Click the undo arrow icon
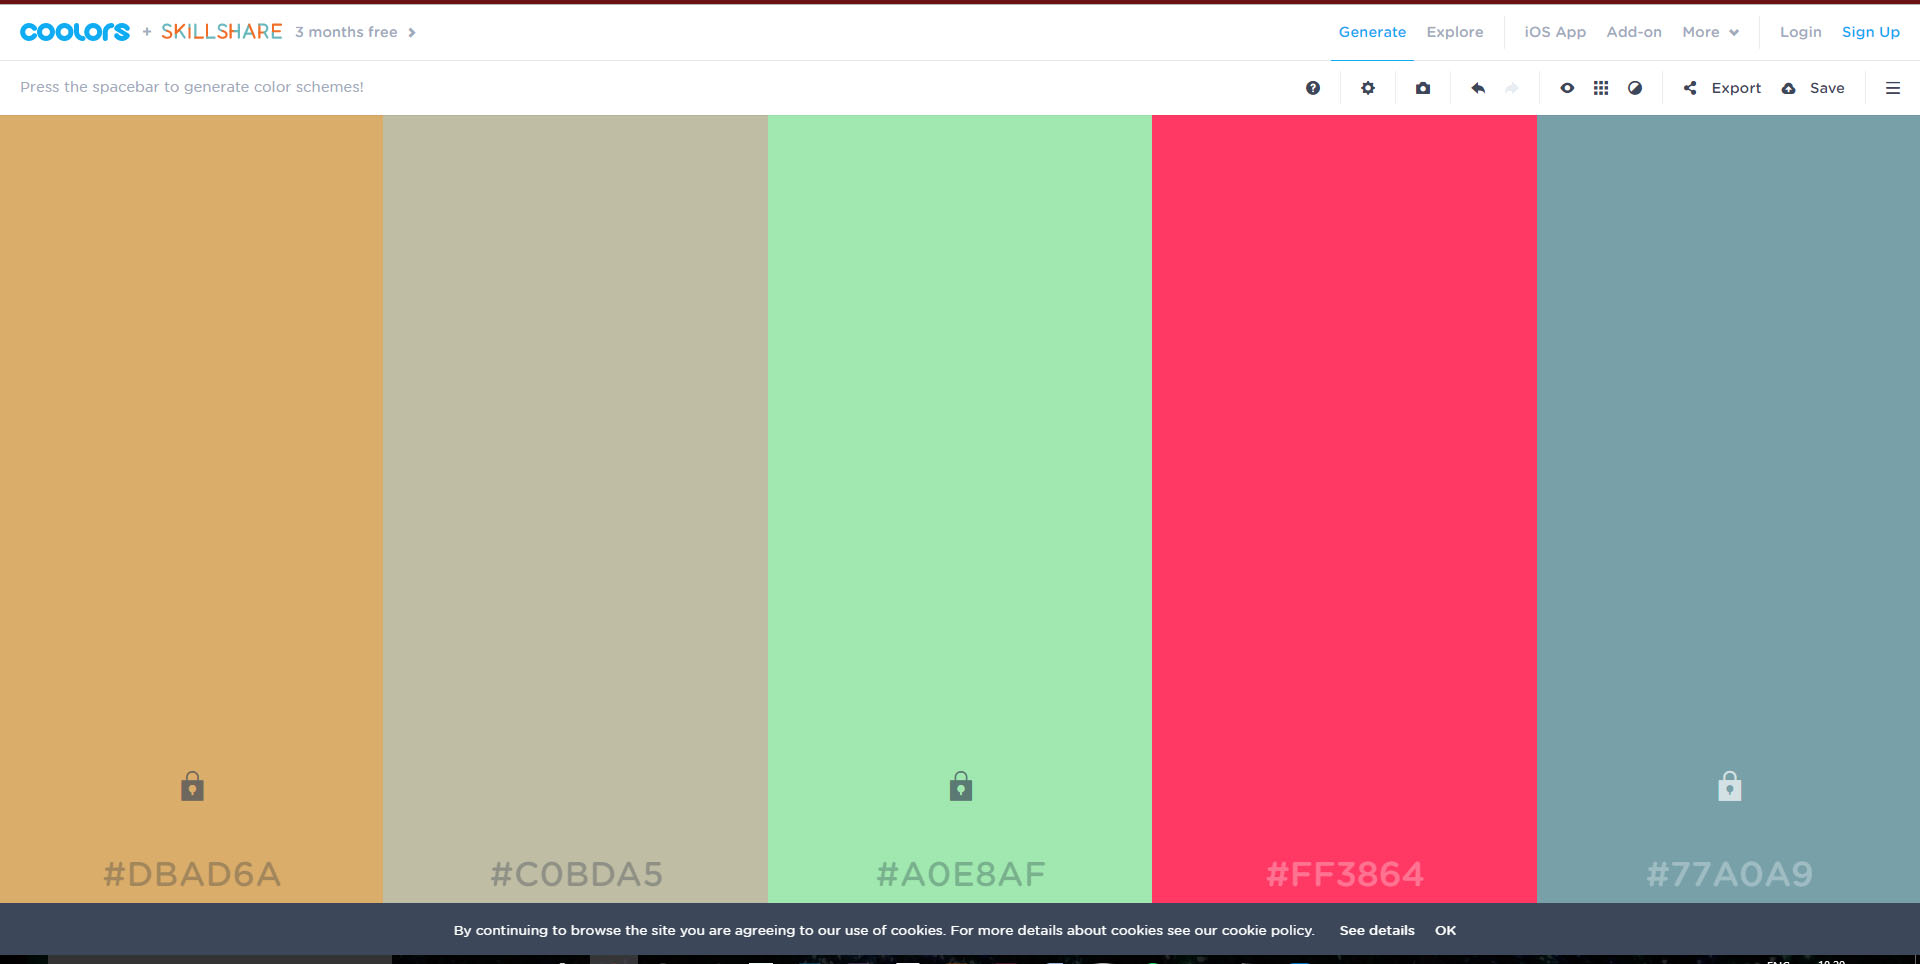 click(x=1478, y=88)
